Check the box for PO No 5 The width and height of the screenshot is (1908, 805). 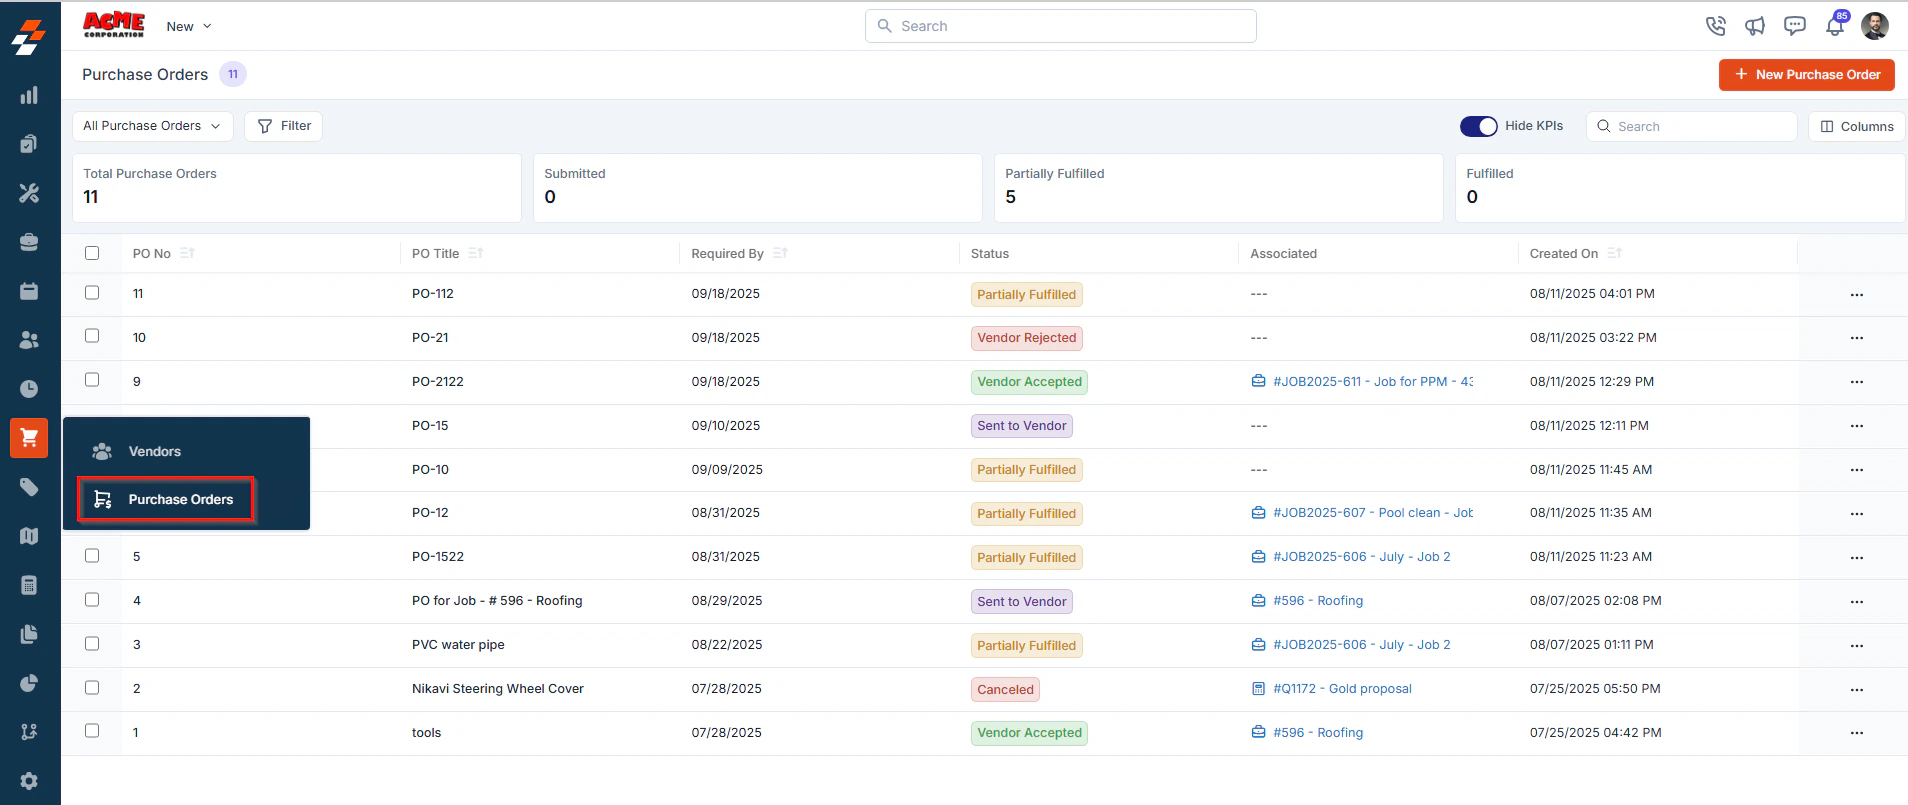[x=92, y=556]
